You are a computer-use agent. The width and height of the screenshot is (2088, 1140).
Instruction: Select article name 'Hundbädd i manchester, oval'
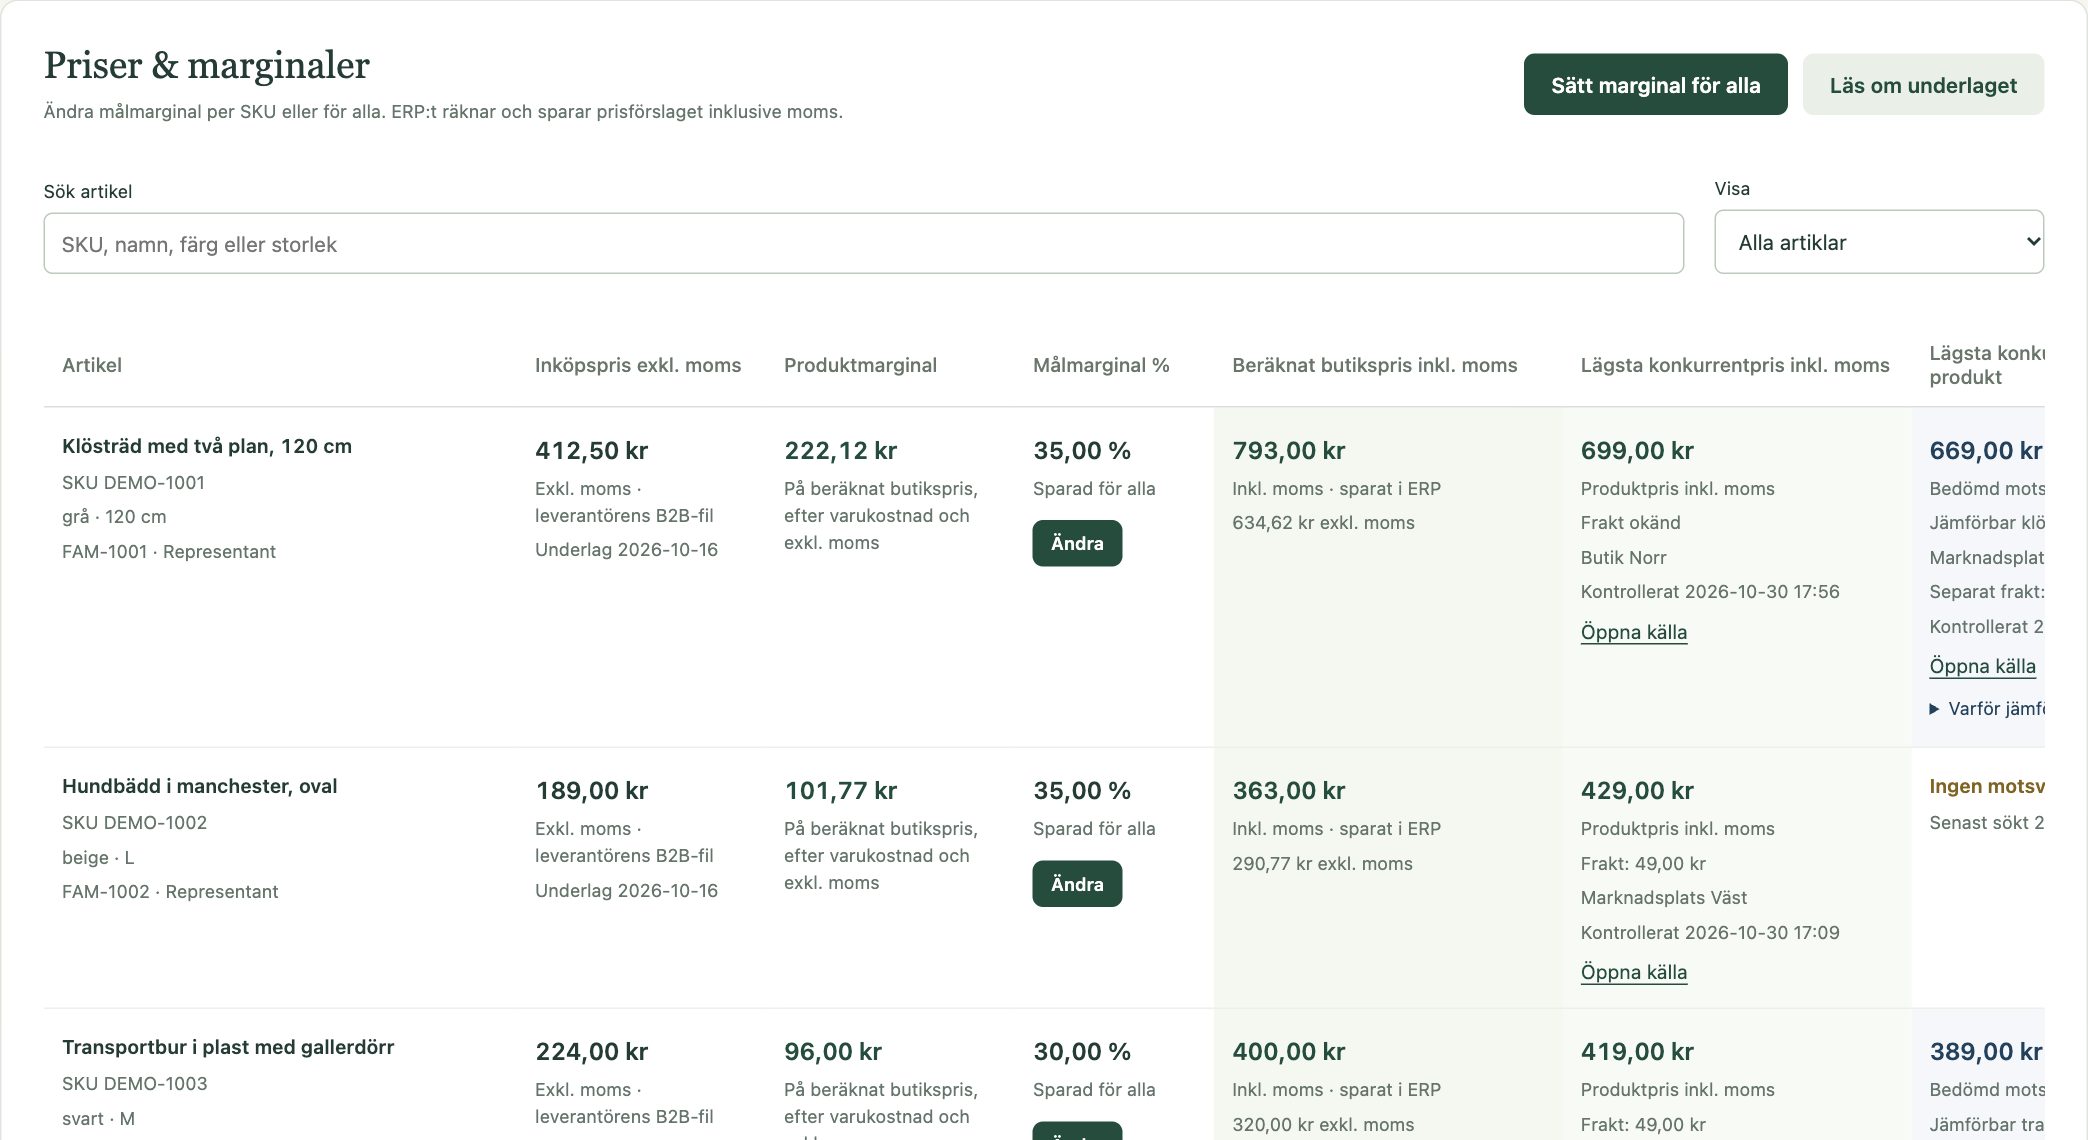click(200, 786)
